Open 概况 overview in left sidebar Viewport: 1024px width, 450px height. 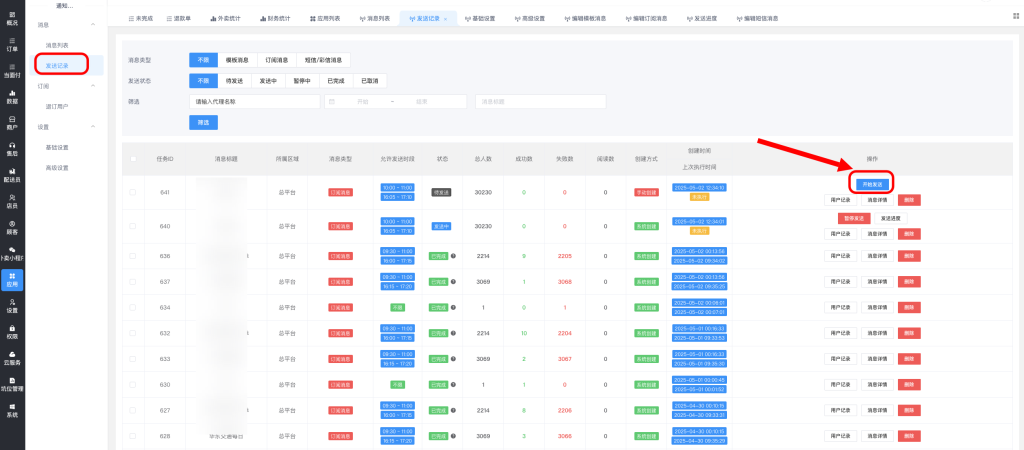tap(12, 14)
